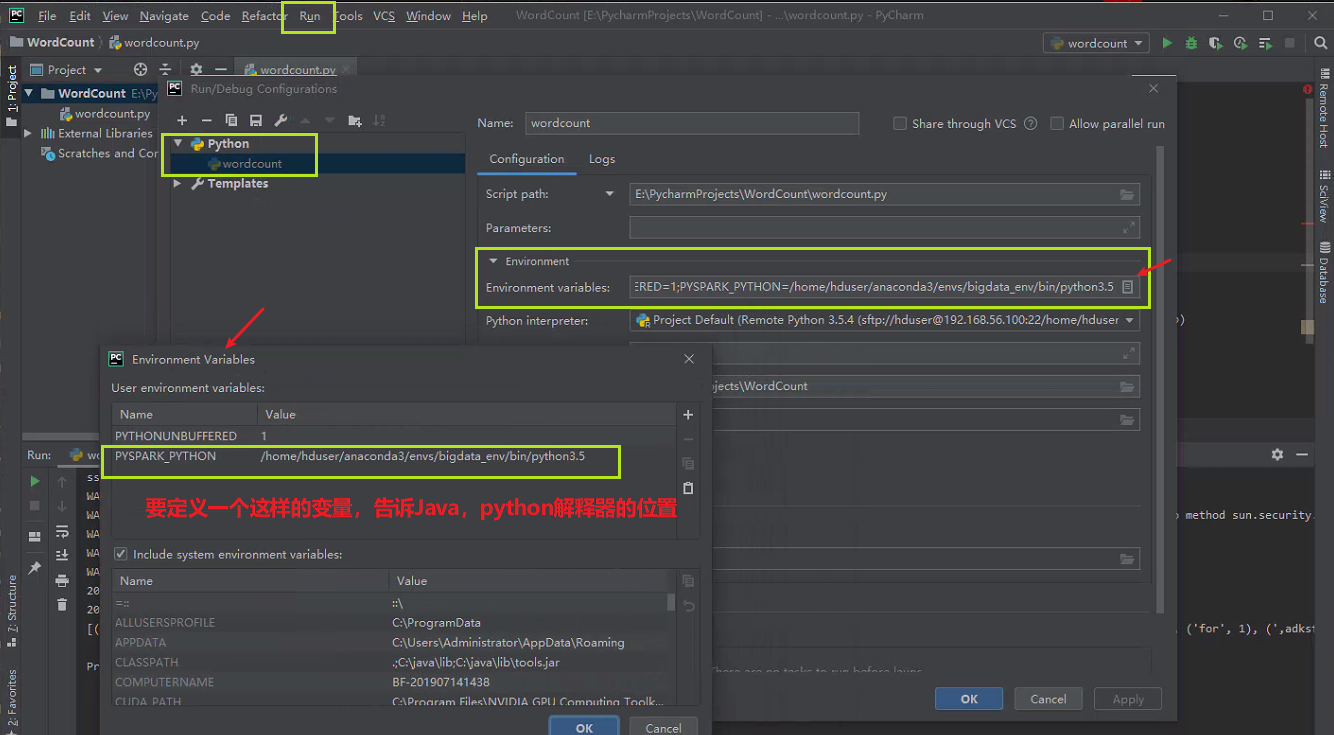Rerun wordcount in Run panel
The image size is (1334, 735).
click(x=35, y=481)
